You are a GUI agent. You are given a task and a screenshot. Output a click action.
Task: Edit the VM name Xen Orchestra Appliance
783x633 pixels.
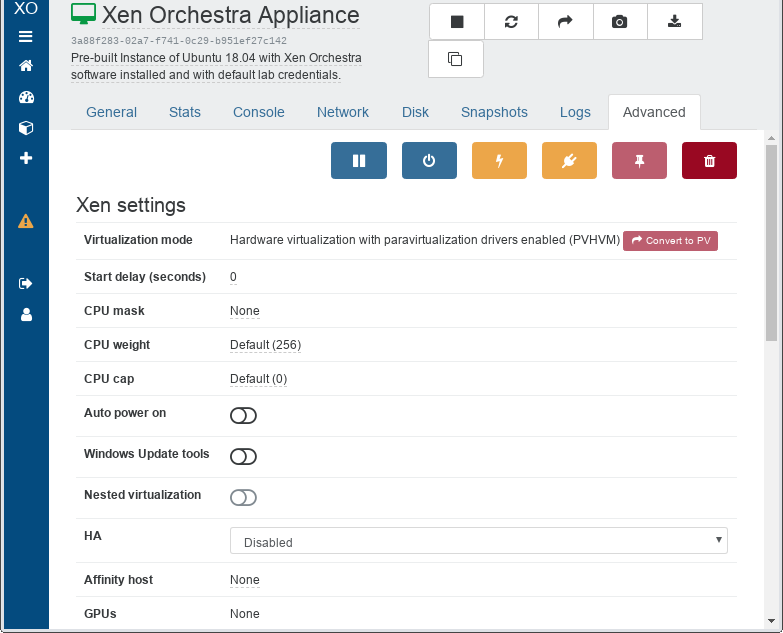[231, 15]
